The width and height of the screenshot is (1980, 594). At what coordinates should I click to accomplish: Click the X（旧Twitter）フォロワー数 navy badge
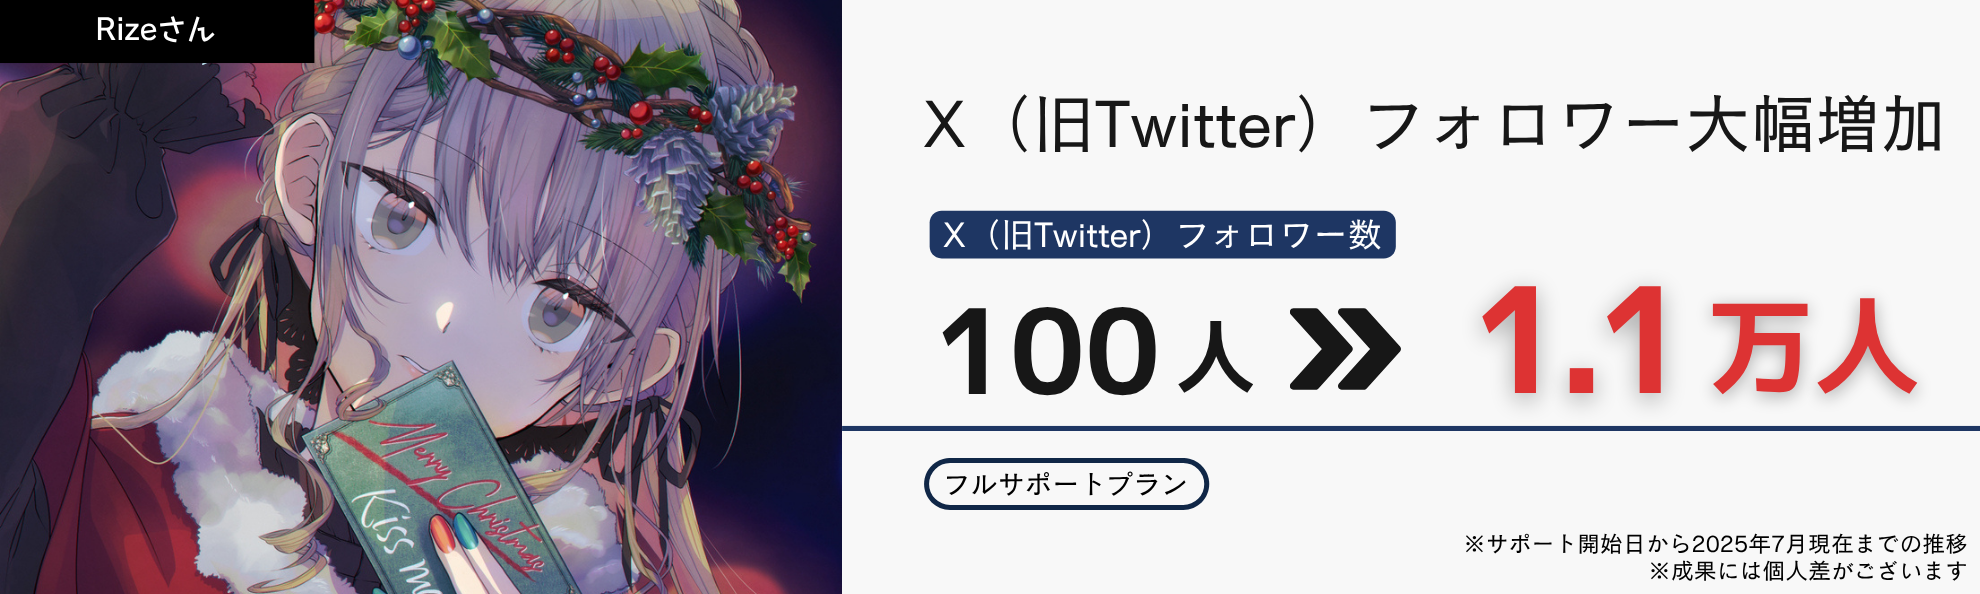coord(1162,235)
